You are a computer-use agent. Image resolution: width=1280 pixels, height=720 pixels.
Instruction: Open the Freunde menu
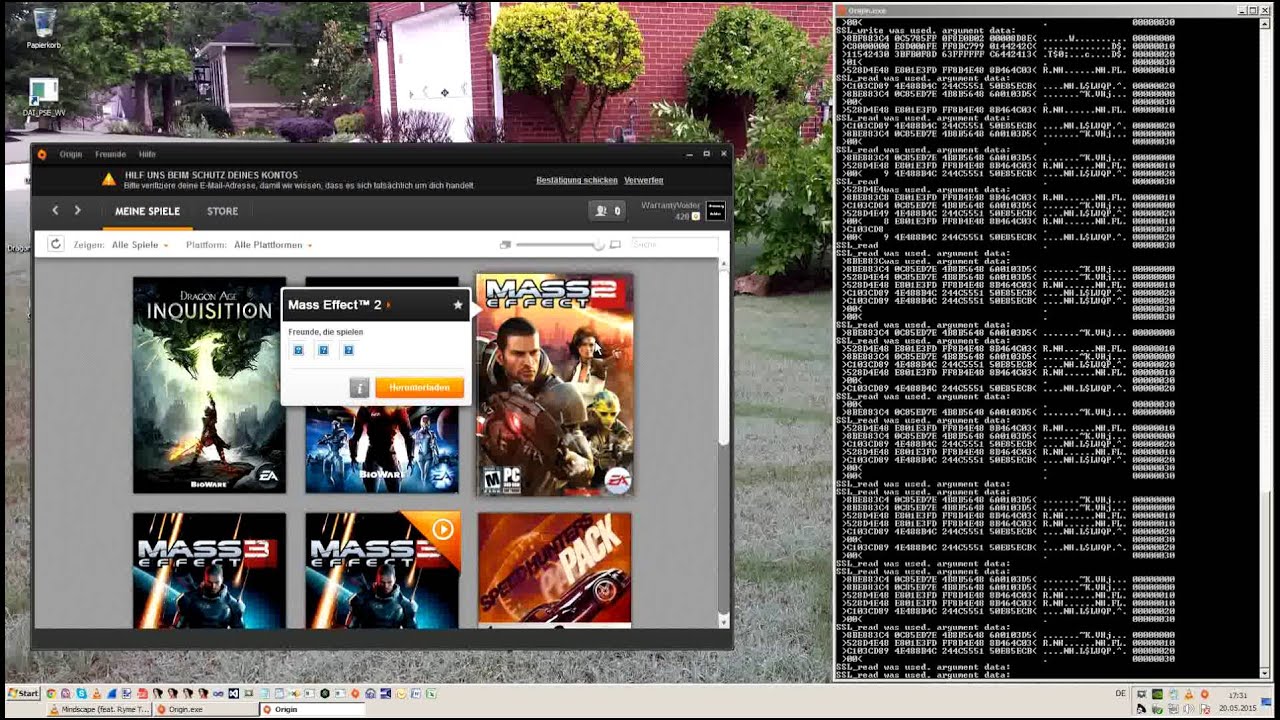[x=110, y=154]
